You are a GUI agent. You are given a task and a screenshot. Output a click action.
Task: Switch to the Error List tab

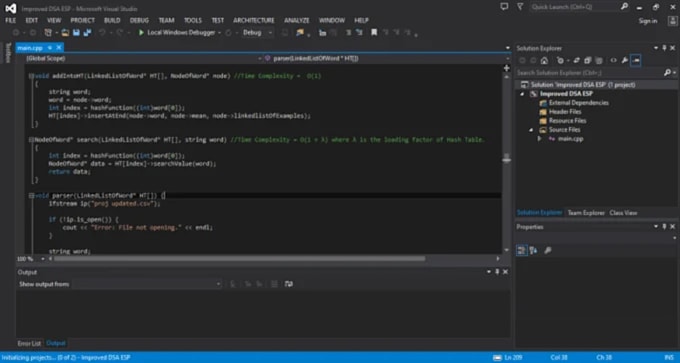pos(29,343)
